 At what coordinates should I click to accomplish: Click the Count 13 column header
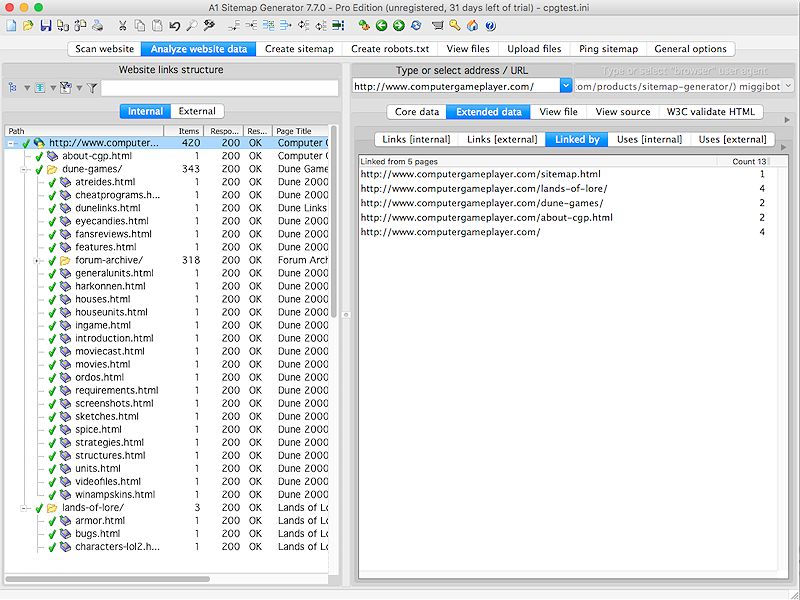click(743, 162)
